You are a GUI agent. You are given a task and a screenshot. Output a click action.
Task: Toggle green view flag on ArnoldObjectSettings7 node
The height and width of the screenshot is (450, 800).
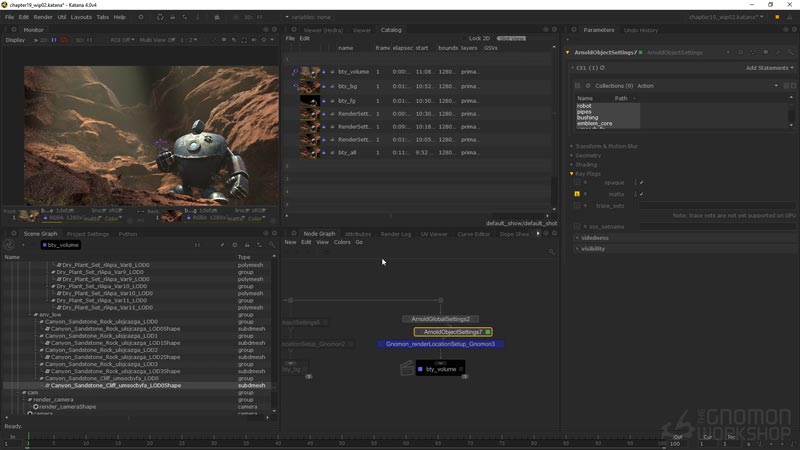pos(488,332)
